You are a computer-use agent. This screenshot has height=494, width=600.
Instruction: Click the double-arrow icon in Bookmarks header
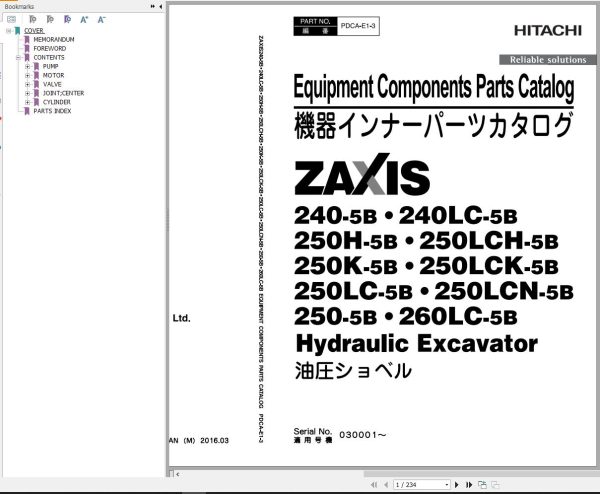pyautogui.click(x=153, y=6)
